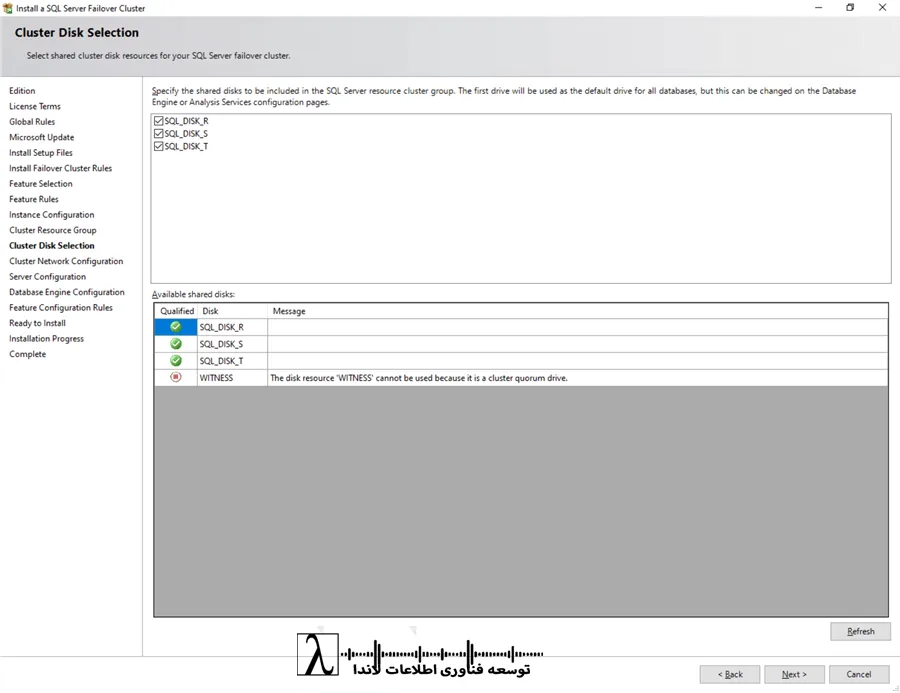Select SQL_DISK_S cell in available disks table
Screen dimensions: 900x693
232,344
